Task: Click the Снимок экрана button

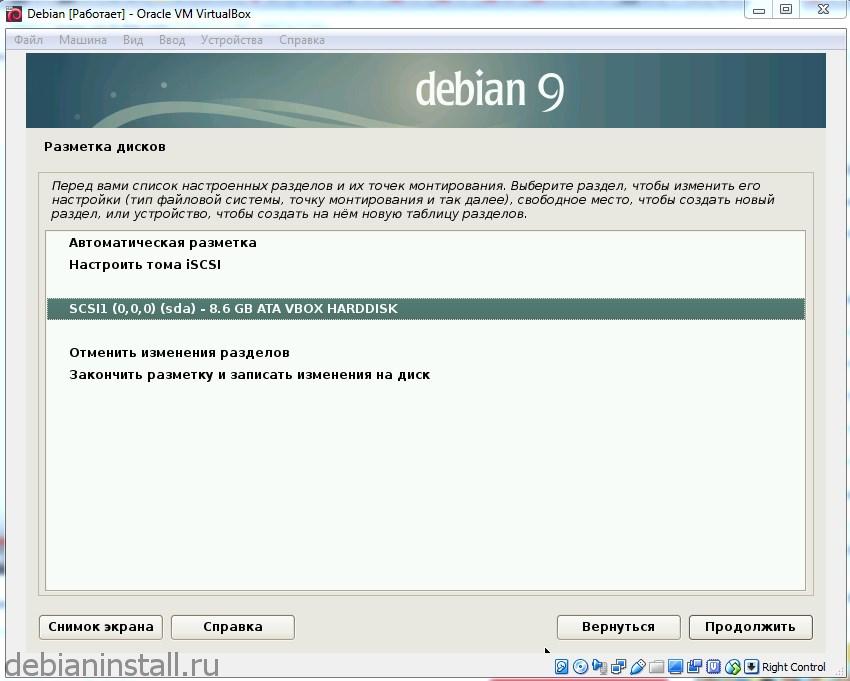Action: pos(101,627)
